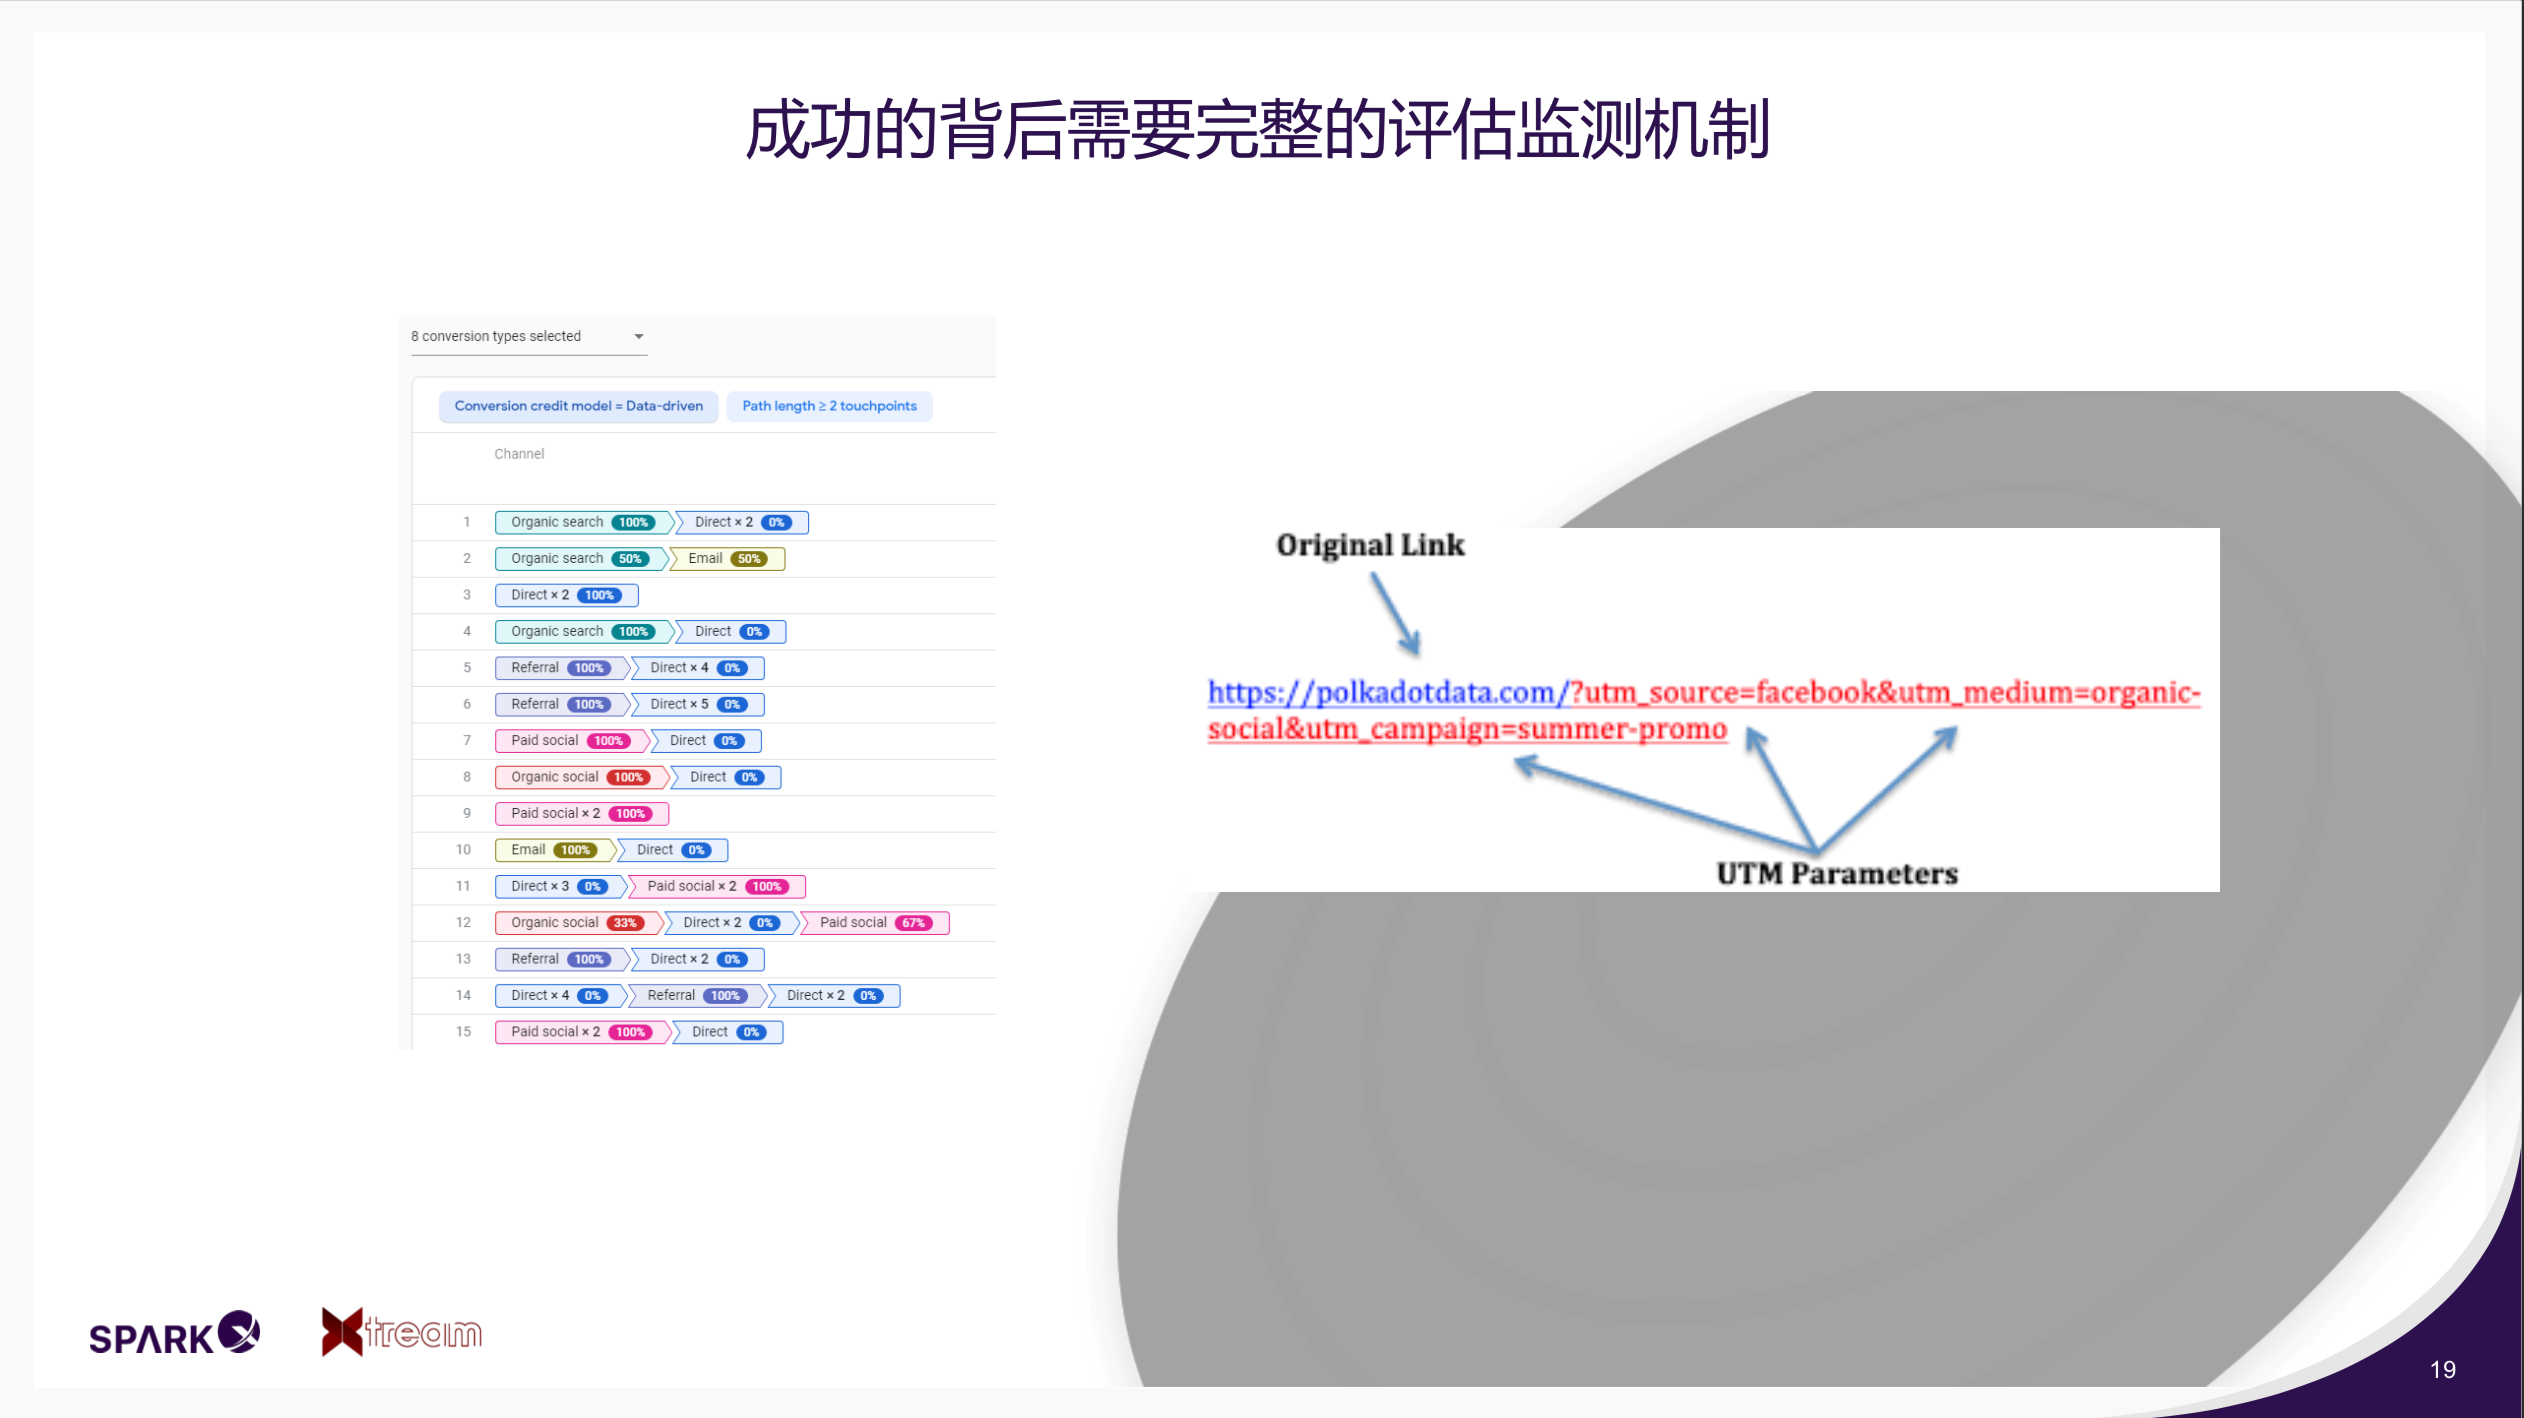The image size is (2524, 1418).
Task: Click the slide page number 19
Action: click(x=2443, y=1370)
